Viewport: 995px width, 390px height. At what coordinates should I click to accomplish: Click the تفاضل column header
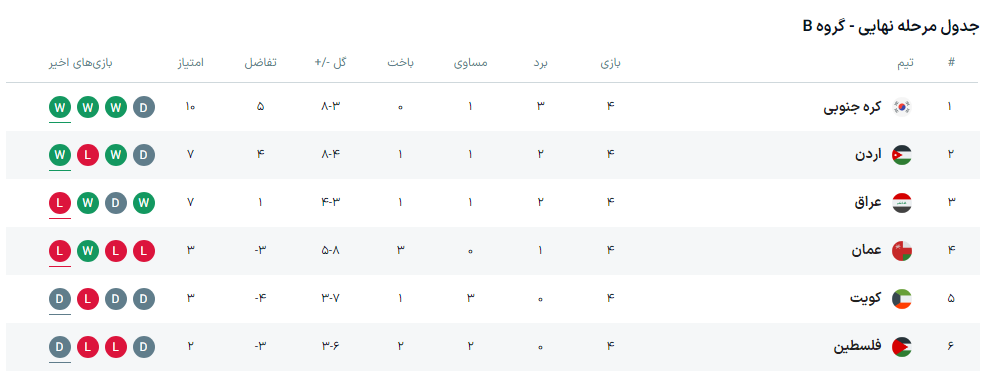coord(261,63)
